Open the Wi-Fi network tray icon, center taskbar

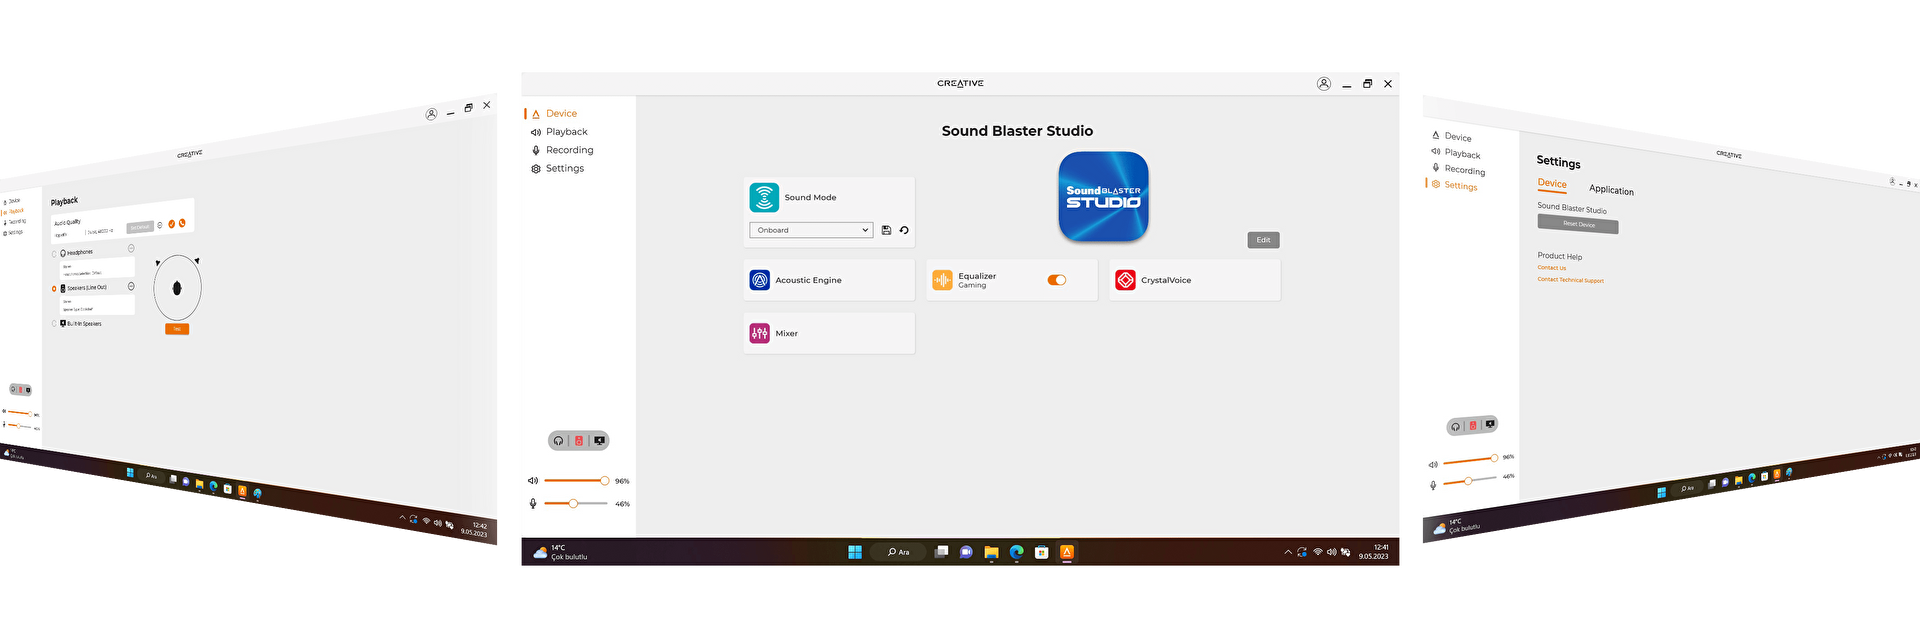click(x=1317, y=552)
